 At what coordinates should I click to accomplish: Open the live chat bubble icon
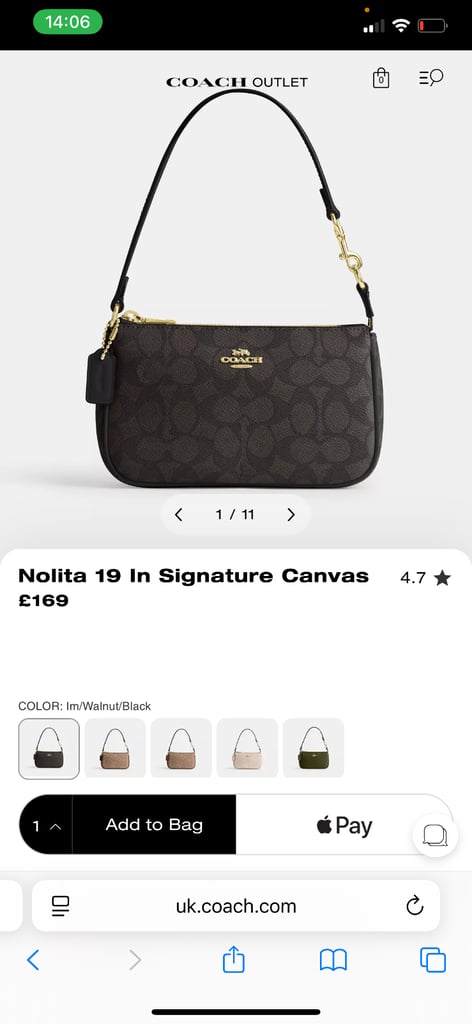[x=435, y=835]
